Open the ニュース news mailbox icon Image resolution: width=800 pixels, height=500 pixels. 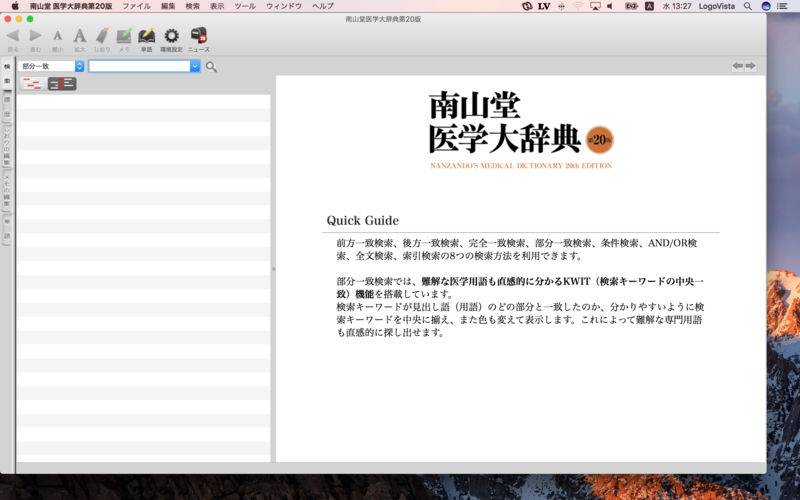(198, 35)
